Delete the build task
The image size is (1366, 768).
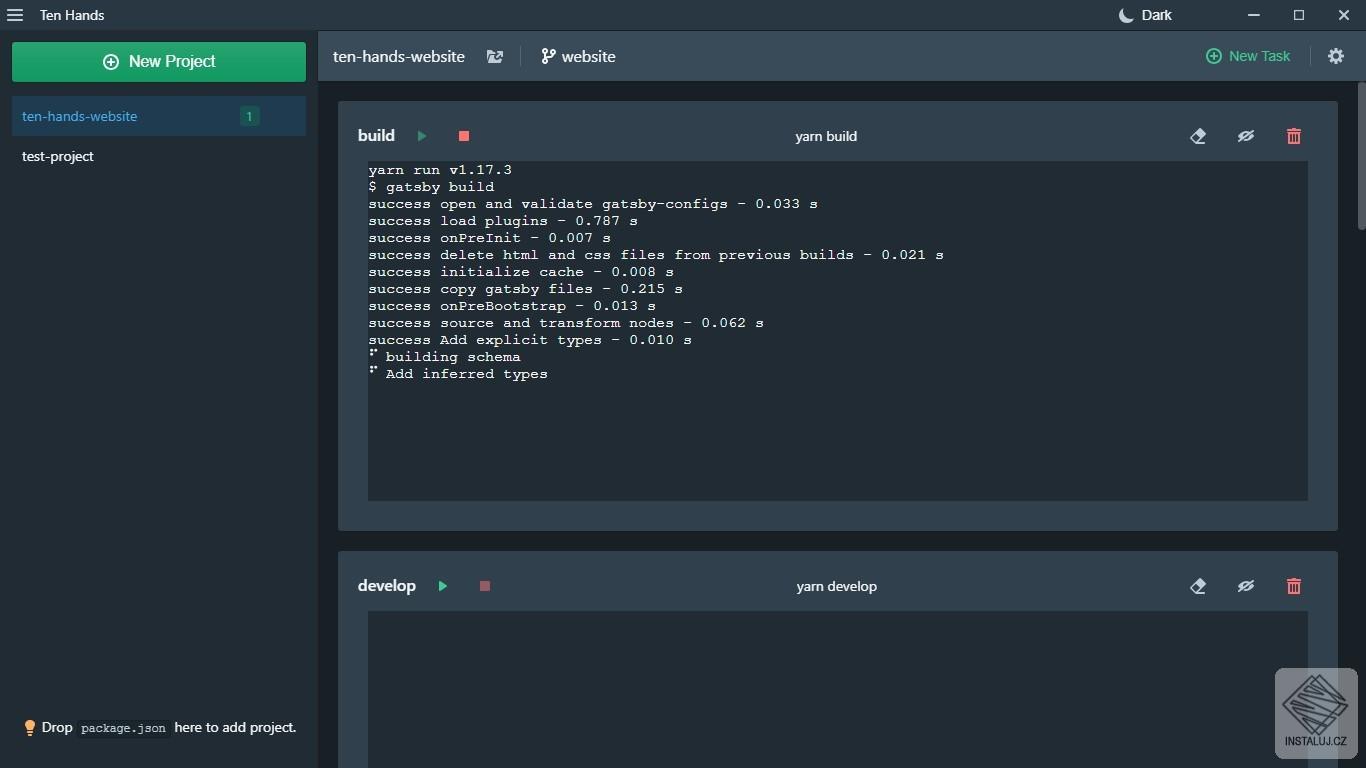(1294, 136)
